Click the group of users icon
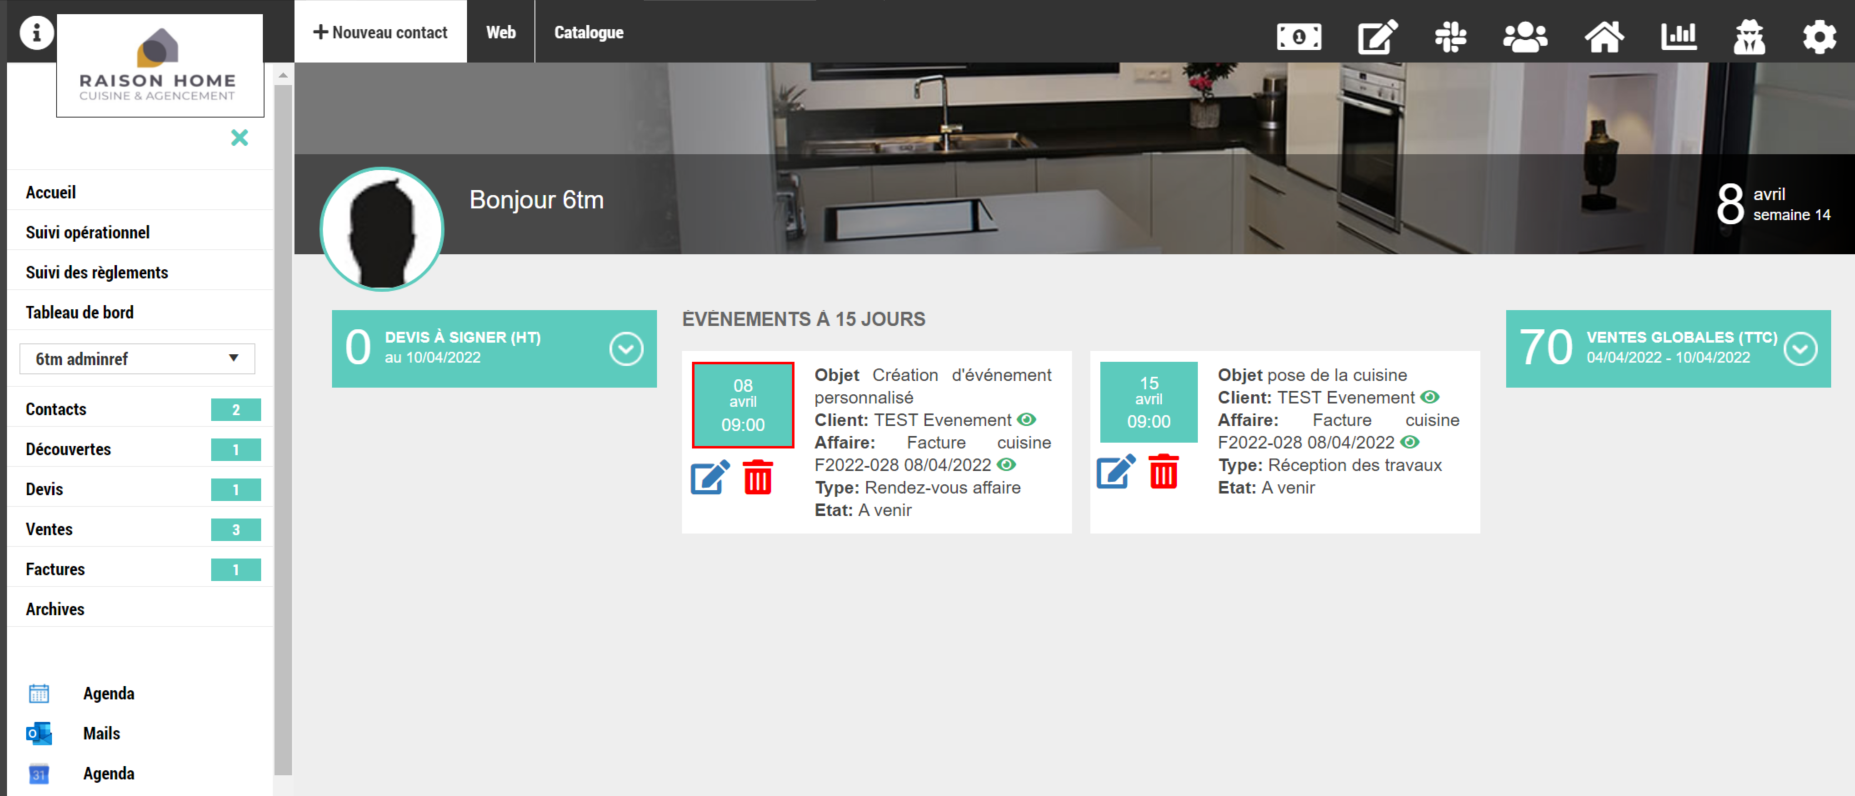Viewport: 1855px width, 796px height. coord(1525,37)
